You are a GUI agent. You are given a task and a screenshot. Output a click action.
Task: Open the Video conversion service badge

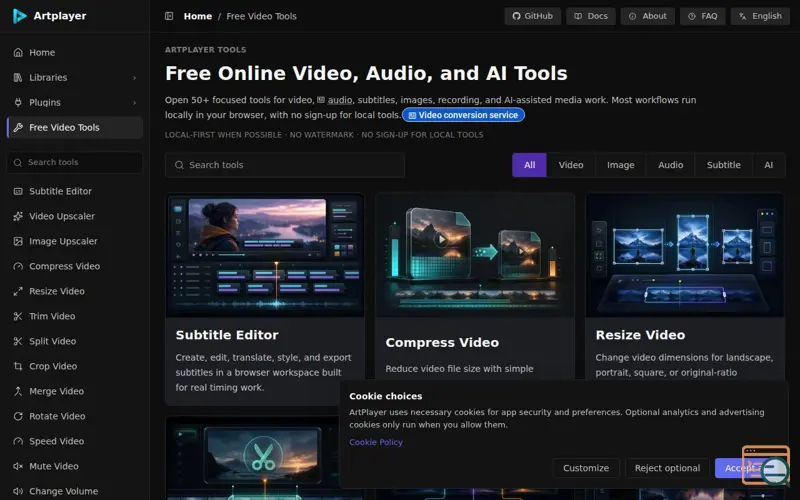click(463, 115)
